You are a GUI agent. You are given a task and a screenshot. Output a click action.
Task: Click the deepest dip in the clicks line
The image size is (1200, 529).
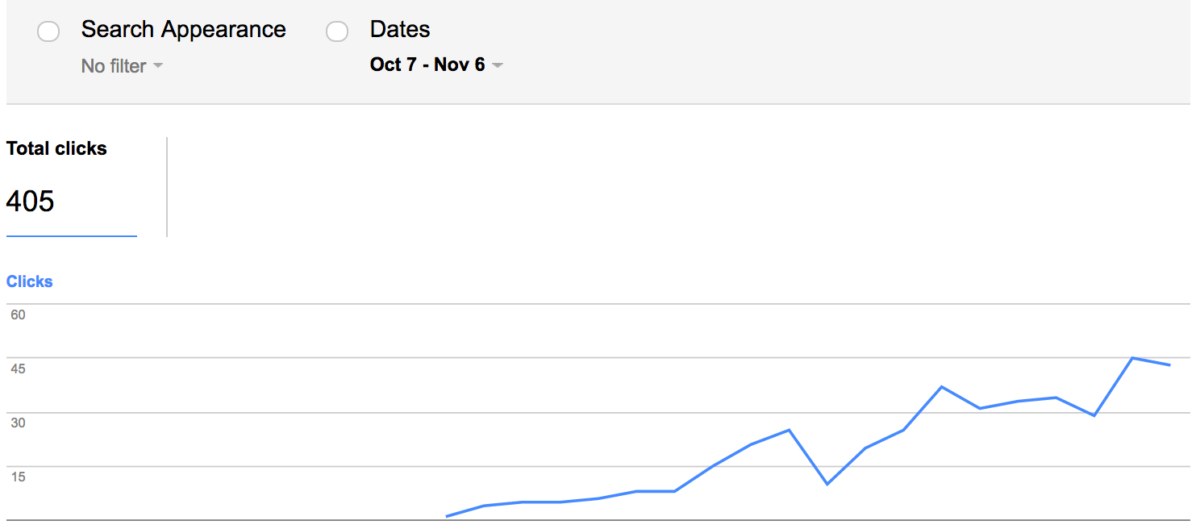click(x=827, y=484)
